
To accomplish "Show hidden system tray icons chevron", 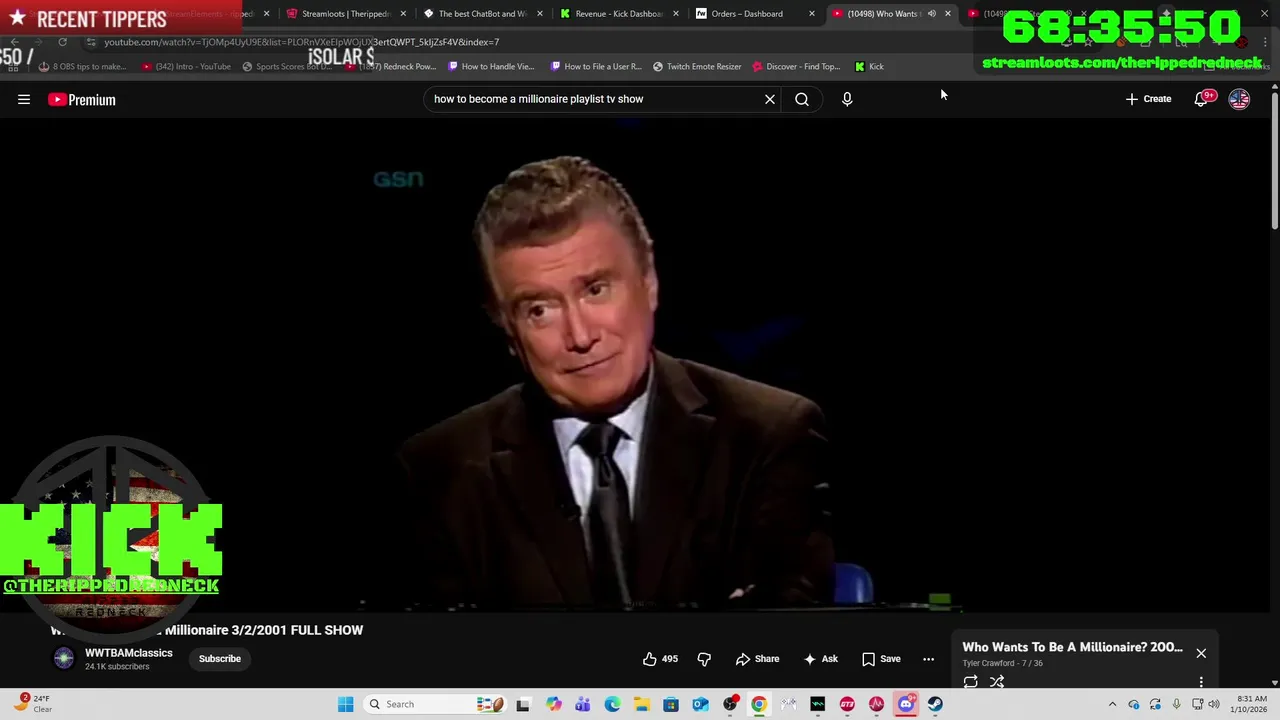I will tap(1112, 704).
